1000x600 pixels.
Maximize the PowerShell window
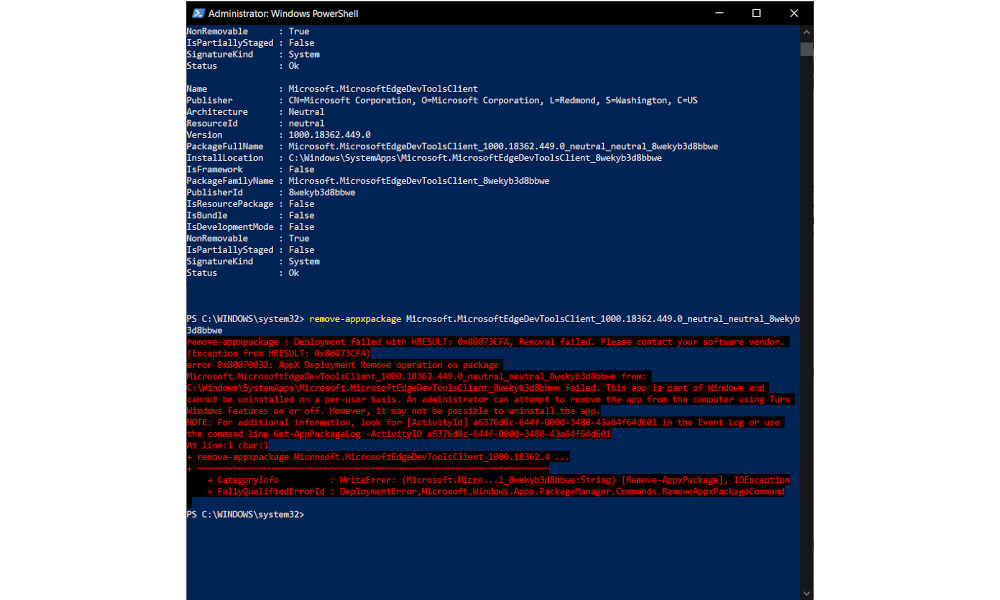tap(756, 13)
